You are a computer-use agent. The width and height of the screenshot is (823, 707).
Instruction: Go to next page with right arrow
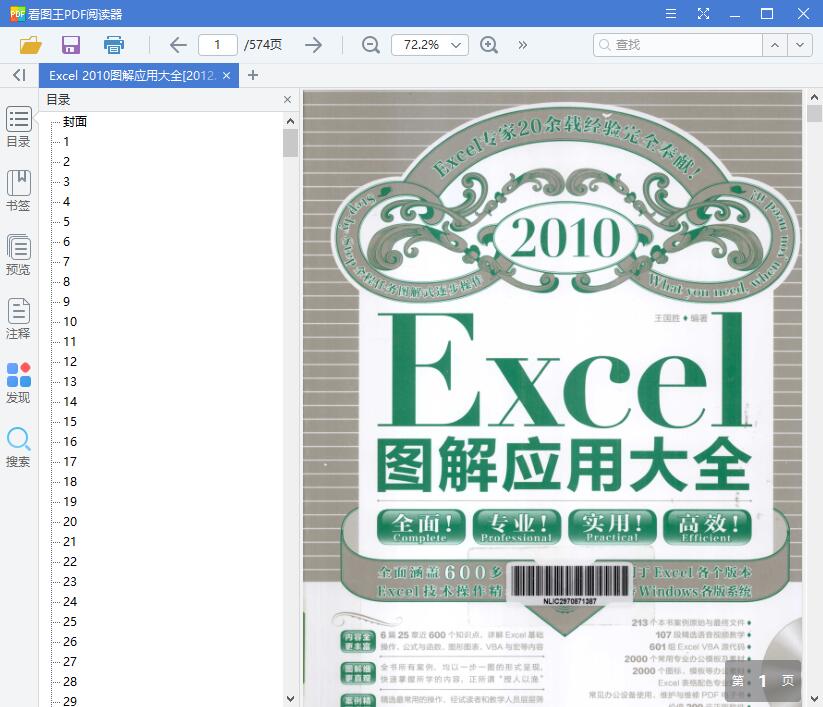(313, 45)
